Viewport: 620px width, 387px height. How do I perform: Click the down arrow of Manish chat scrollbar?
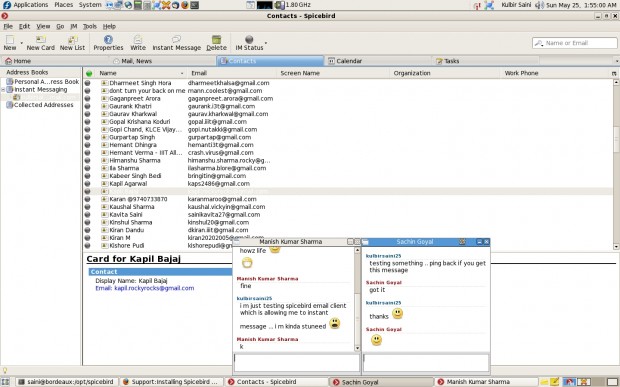(x=357, y=348)
